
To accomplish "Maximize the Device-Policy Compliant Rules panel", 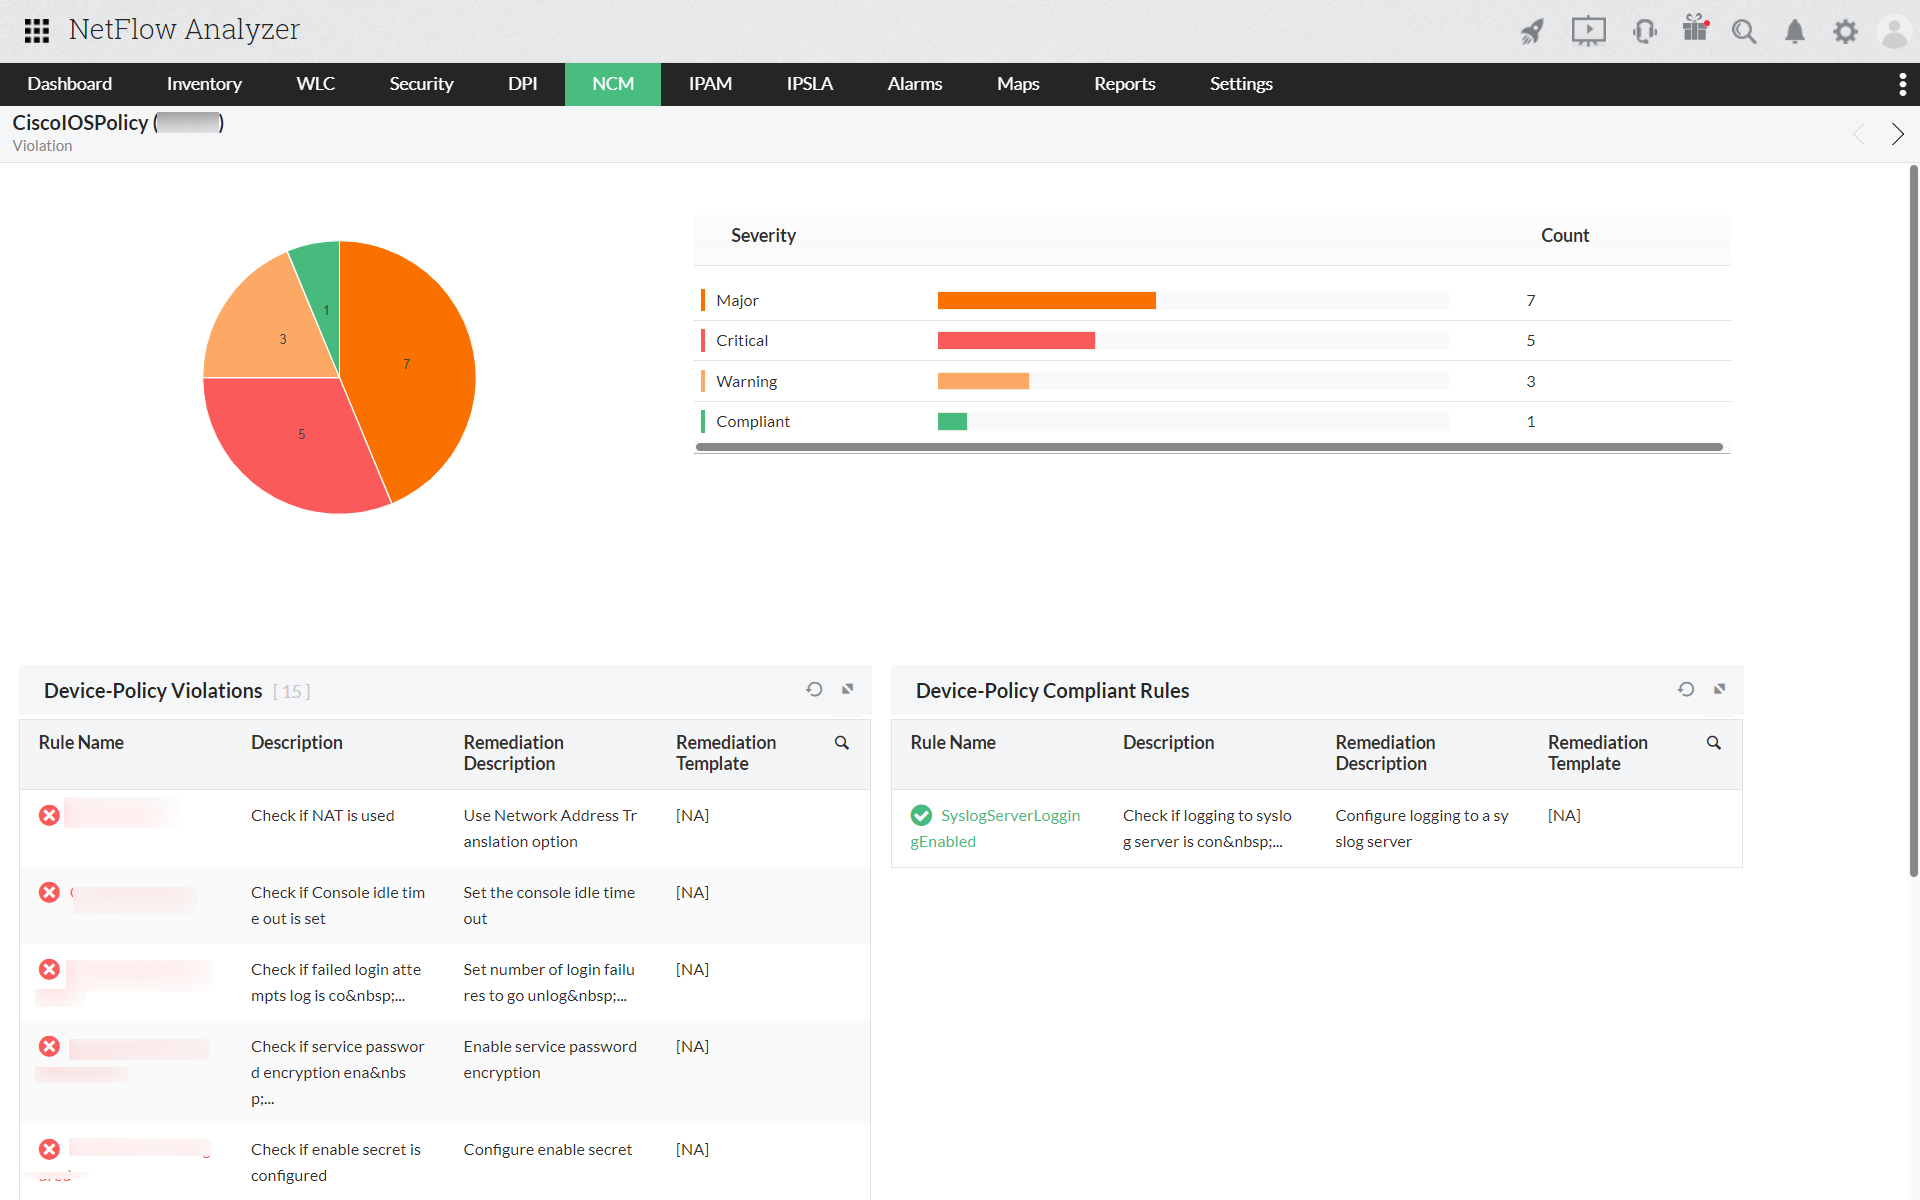I will click(1720, 689).
